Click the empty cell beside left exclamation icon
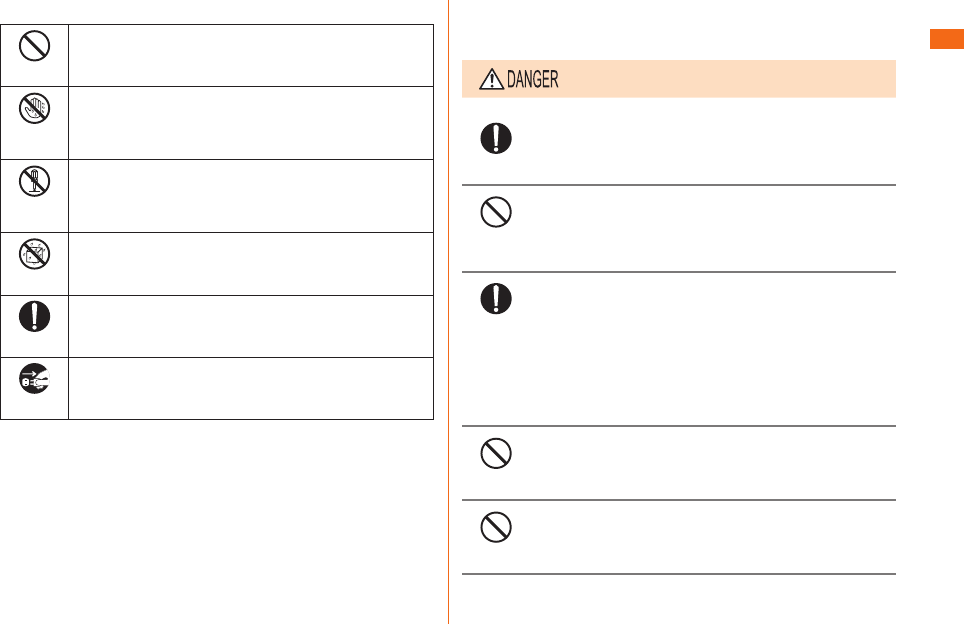Screen dimensions: 964x624 (x=251, y=326)
